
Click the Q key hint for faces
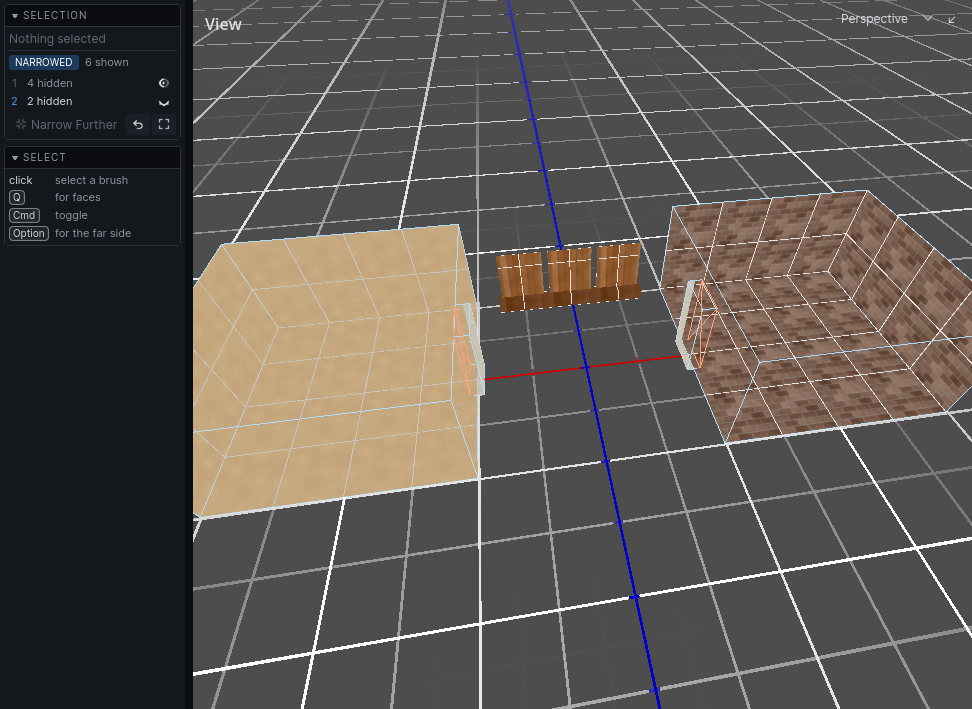17,197
